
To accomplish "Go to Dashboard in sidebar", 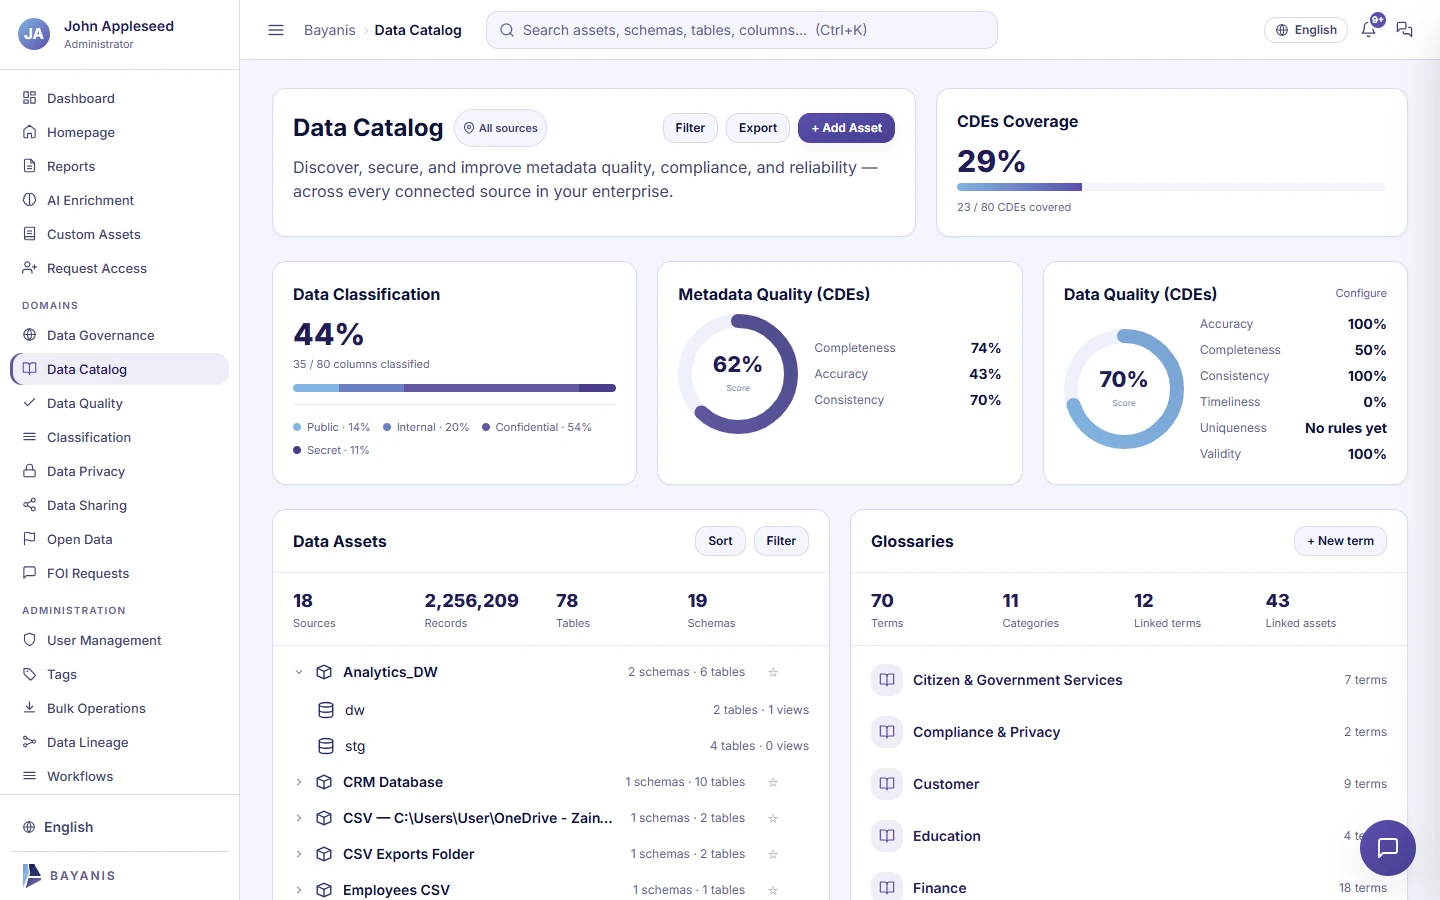I will pyautogui.click(x=119, y=98).
